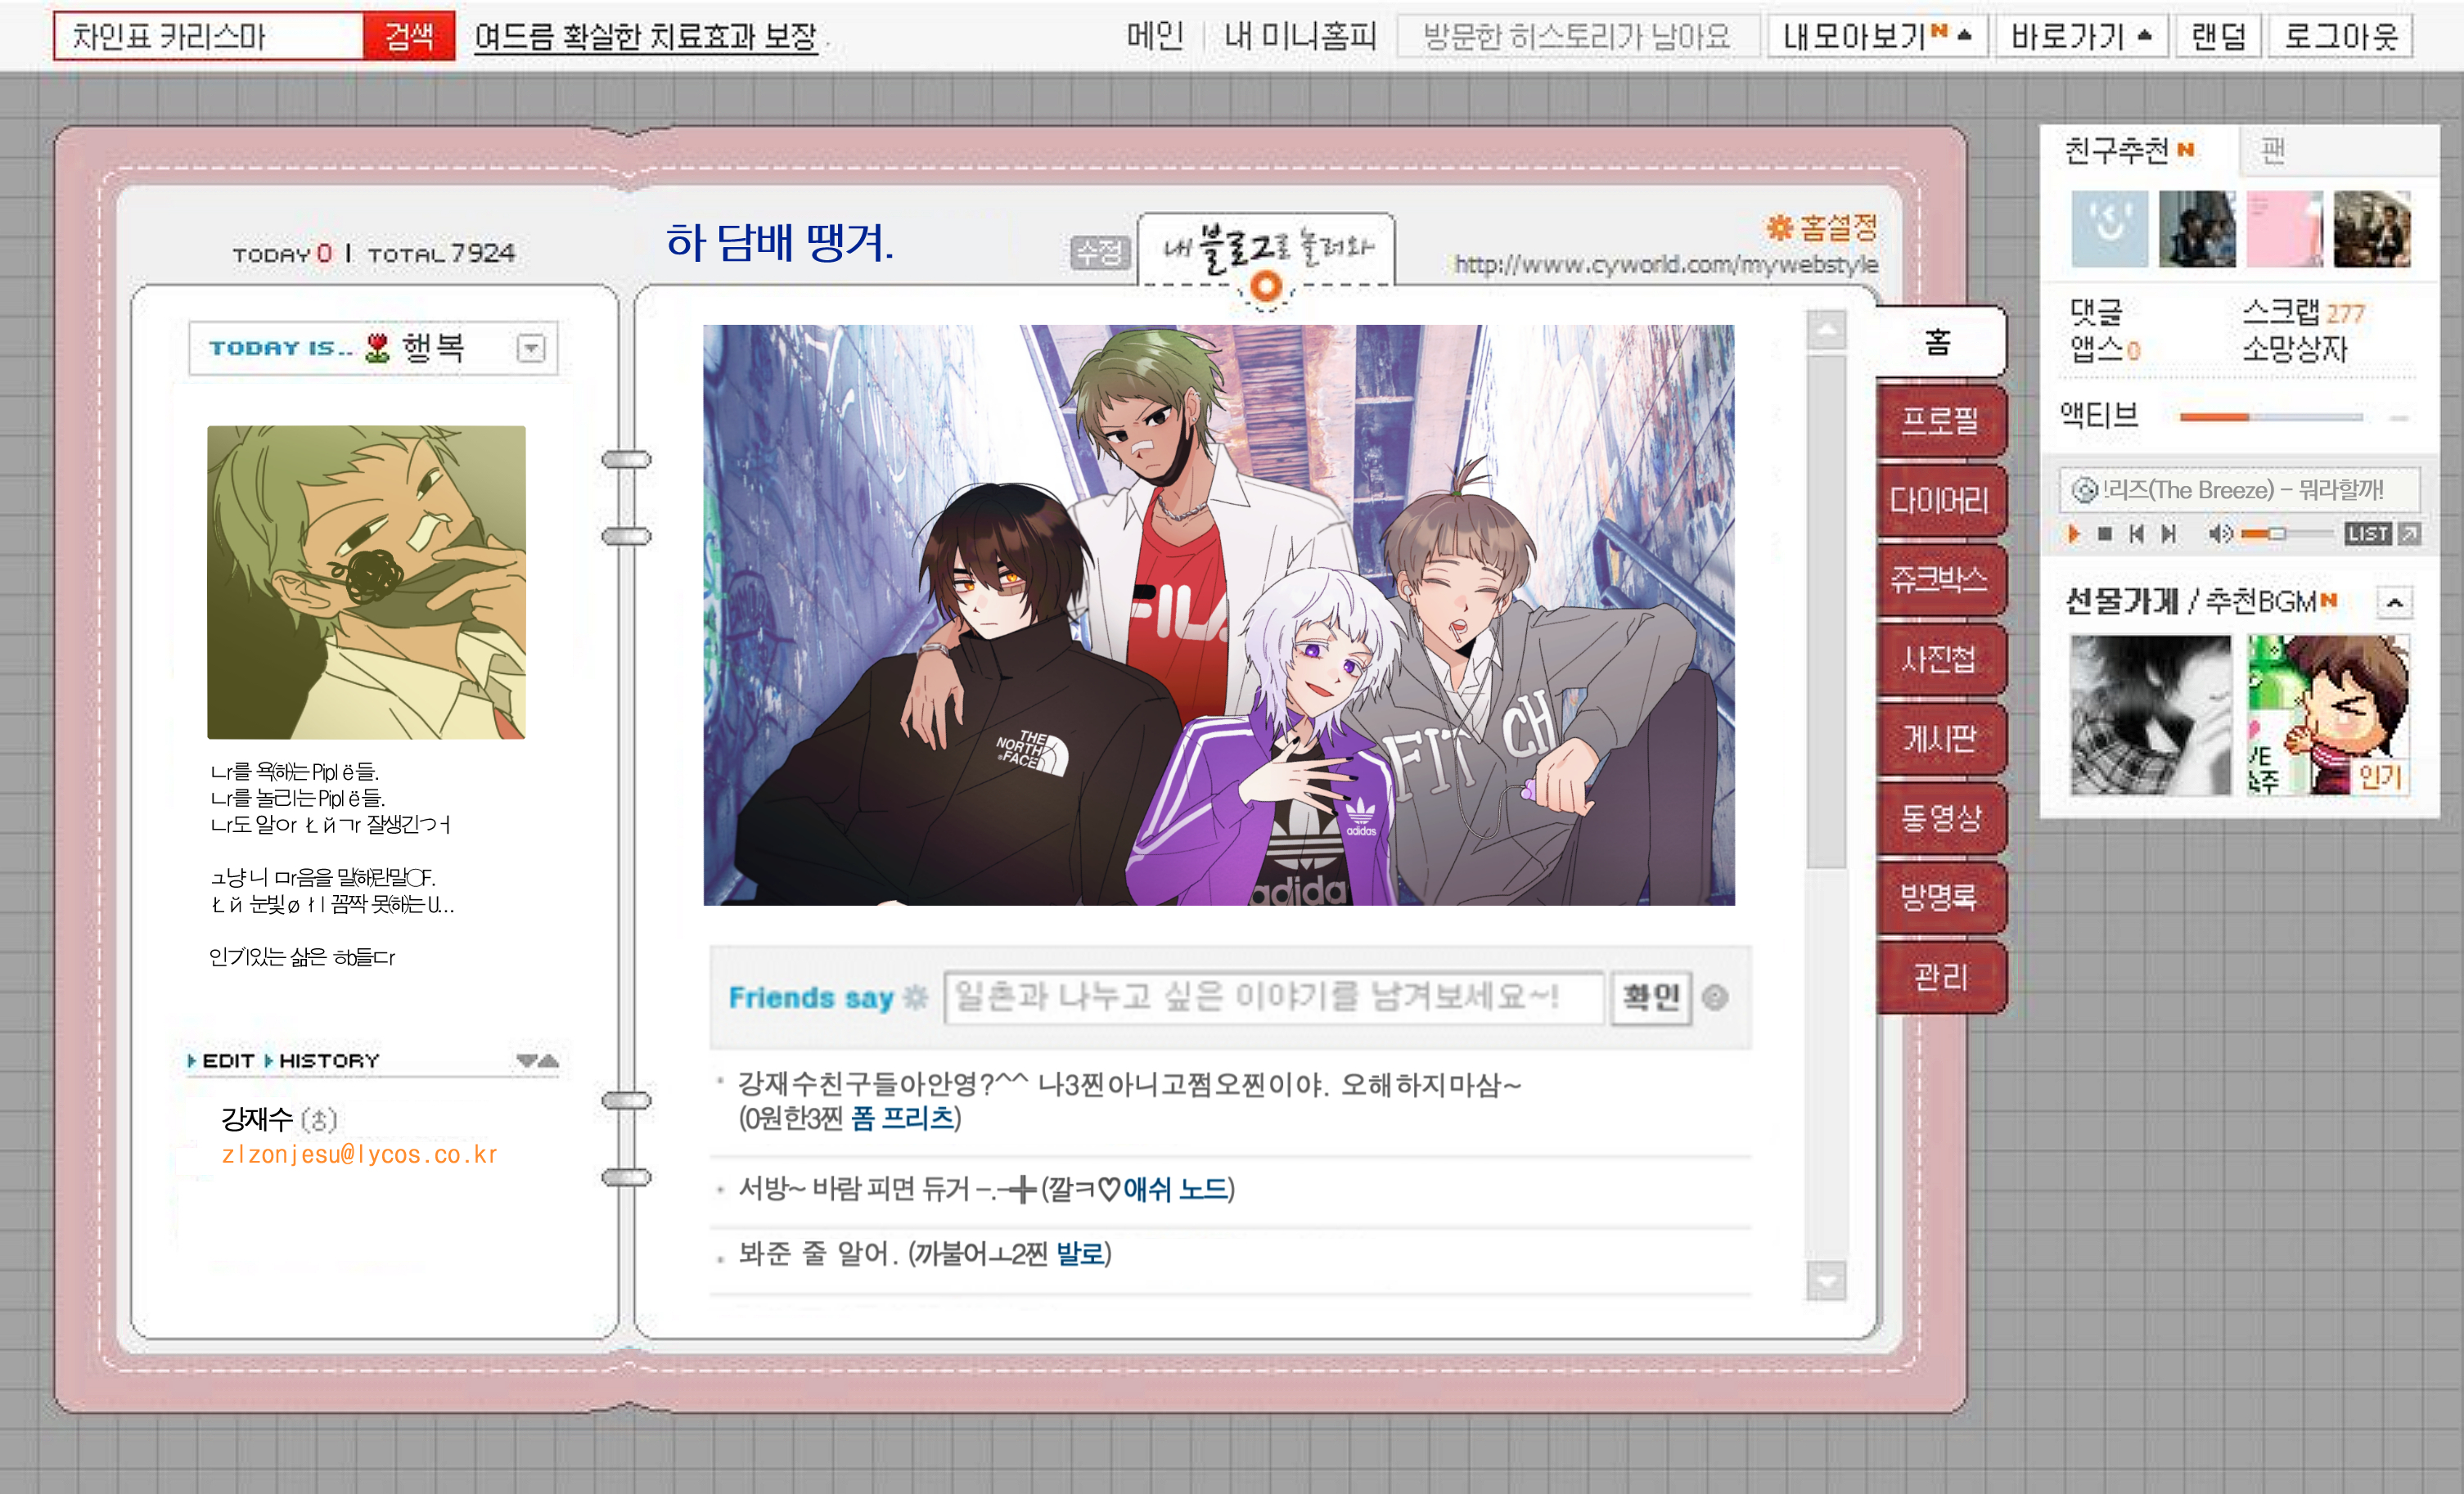Click the 로그아웃 button

coord(2340,36)
